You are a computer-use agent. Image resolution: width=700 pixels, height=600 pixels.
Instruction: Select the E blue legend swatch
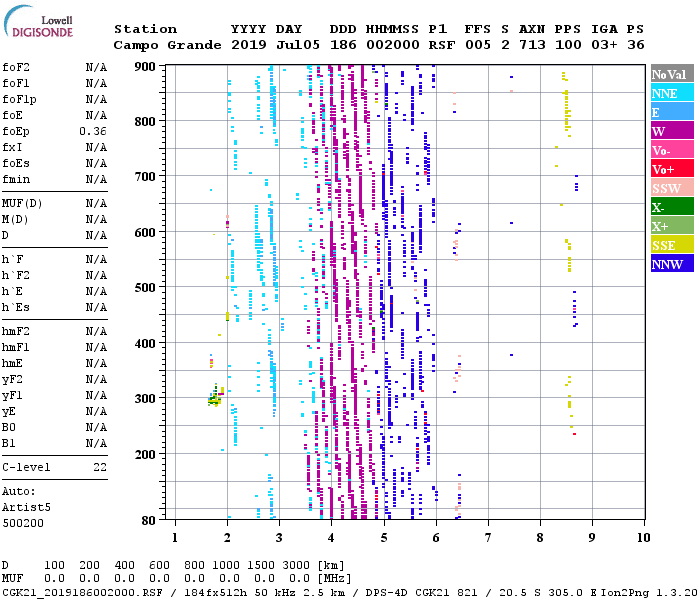click(x=672, y=112)
